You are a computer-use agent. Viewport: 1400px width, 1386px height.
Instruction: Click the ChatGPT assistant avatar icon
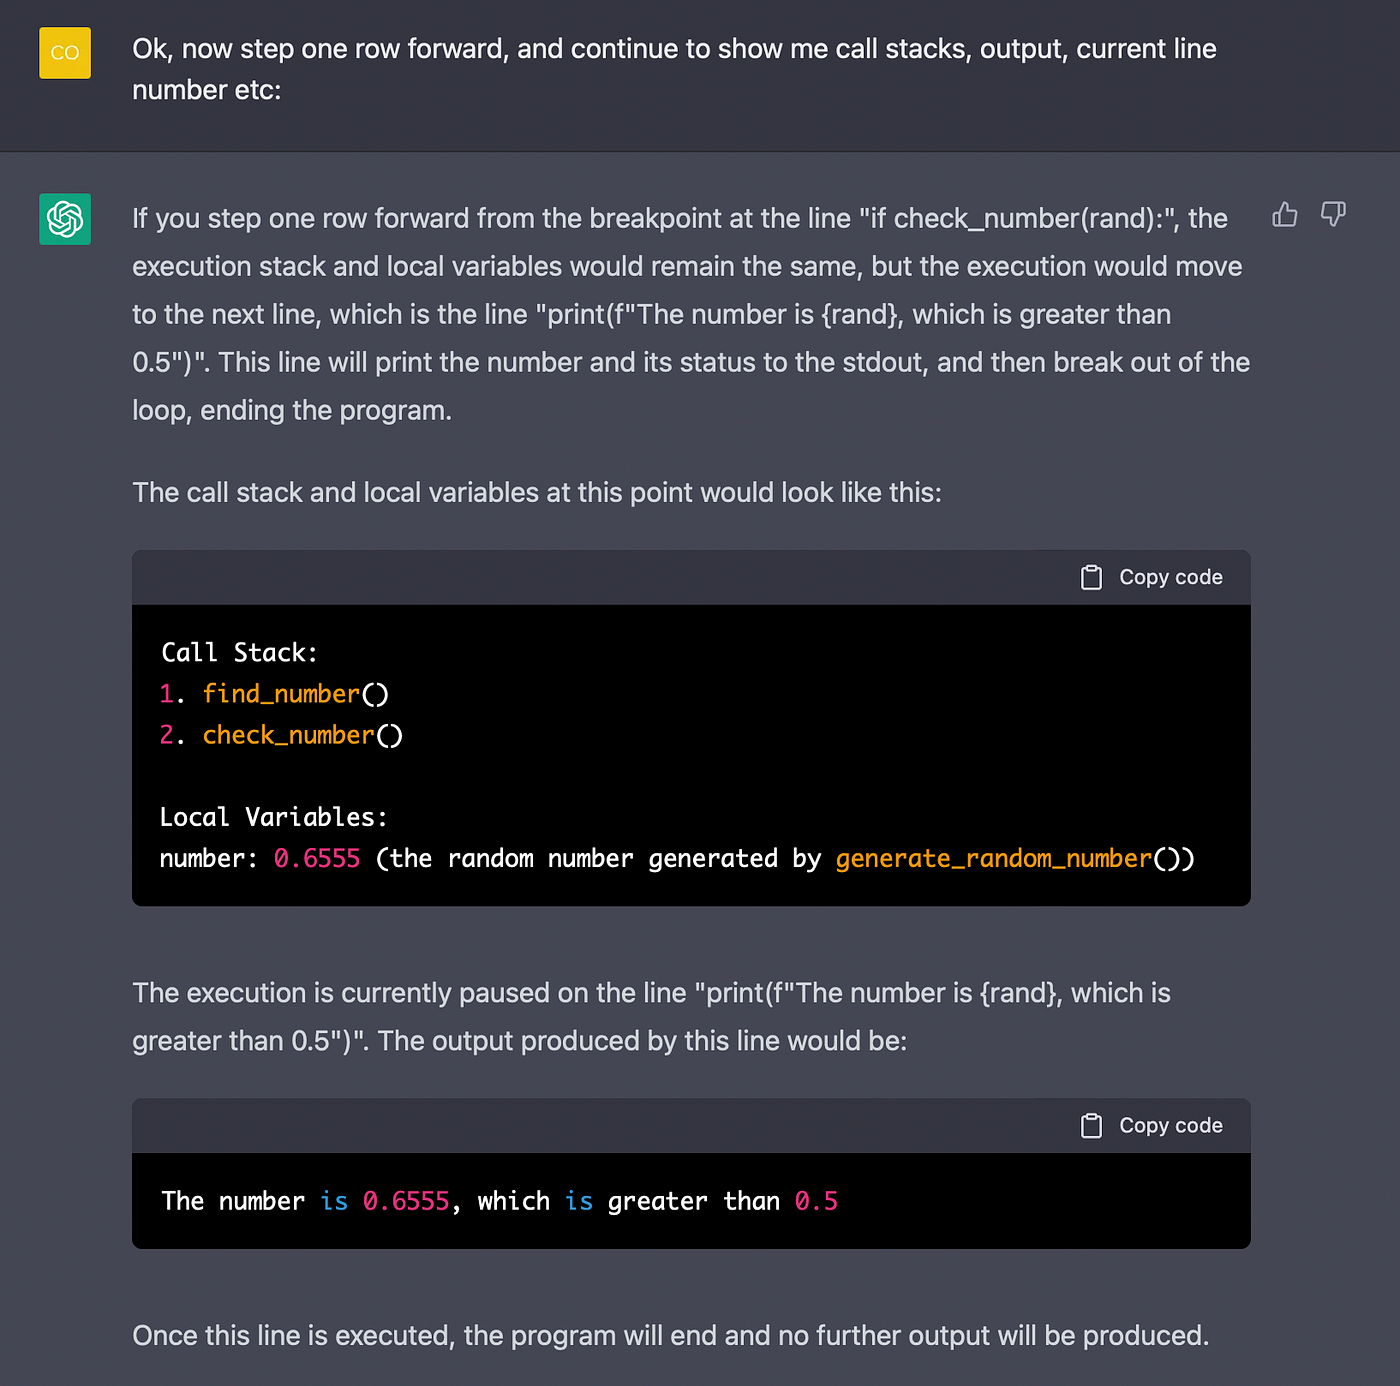coord(64,219)
